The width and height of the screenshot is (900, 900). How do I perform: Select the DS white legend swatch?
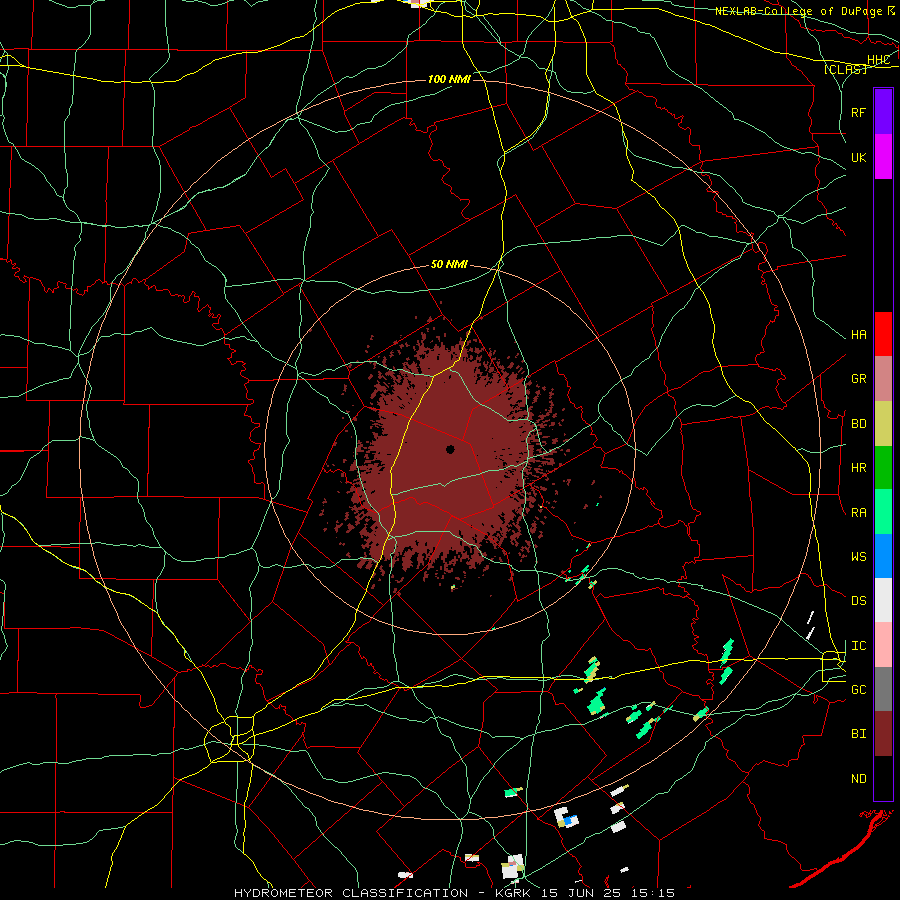tap(883, 600)
